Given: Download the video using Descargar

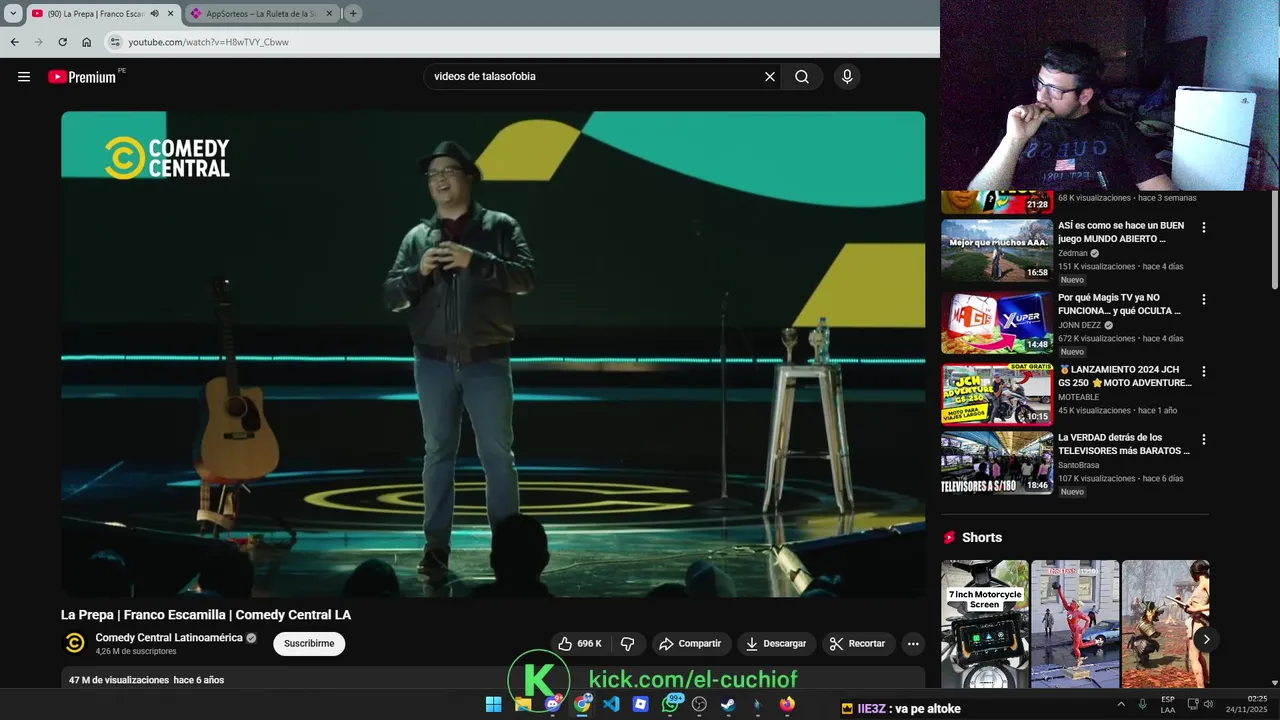Looking at the screenshot, I should pyautogui.click(x=776, y=644).
